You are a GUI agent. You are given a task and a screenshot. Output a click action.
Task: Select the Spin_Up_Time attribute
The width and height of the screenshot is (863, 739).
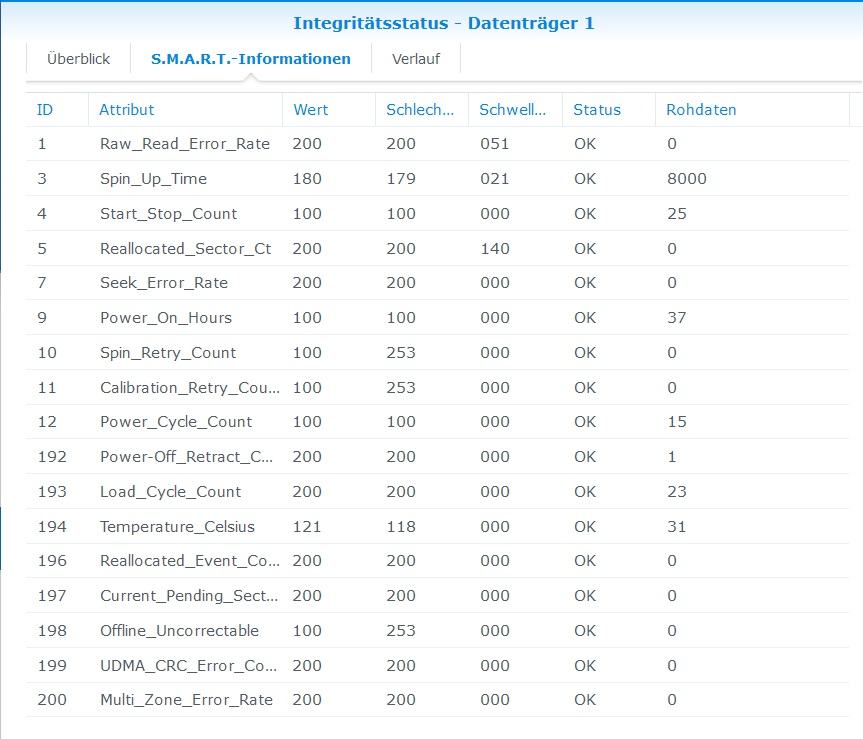click(154, 179)
